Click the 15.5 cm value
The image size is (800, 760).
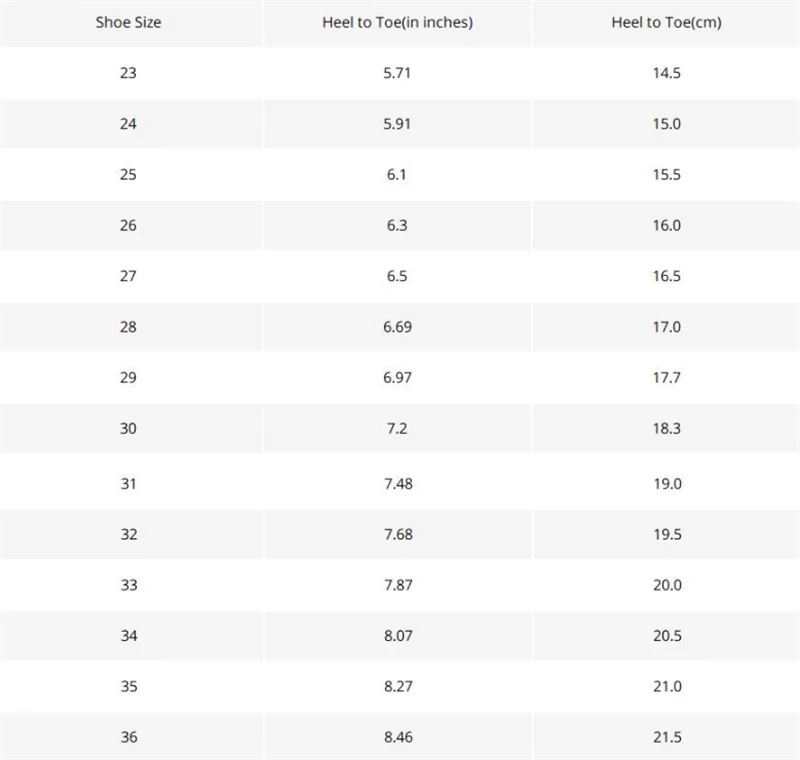[666, 174]
